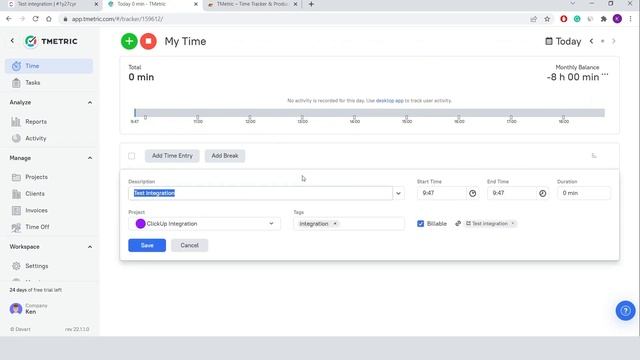Edit the End Time field
Viewport: 640px width, 360px height.
pos(511,193)
